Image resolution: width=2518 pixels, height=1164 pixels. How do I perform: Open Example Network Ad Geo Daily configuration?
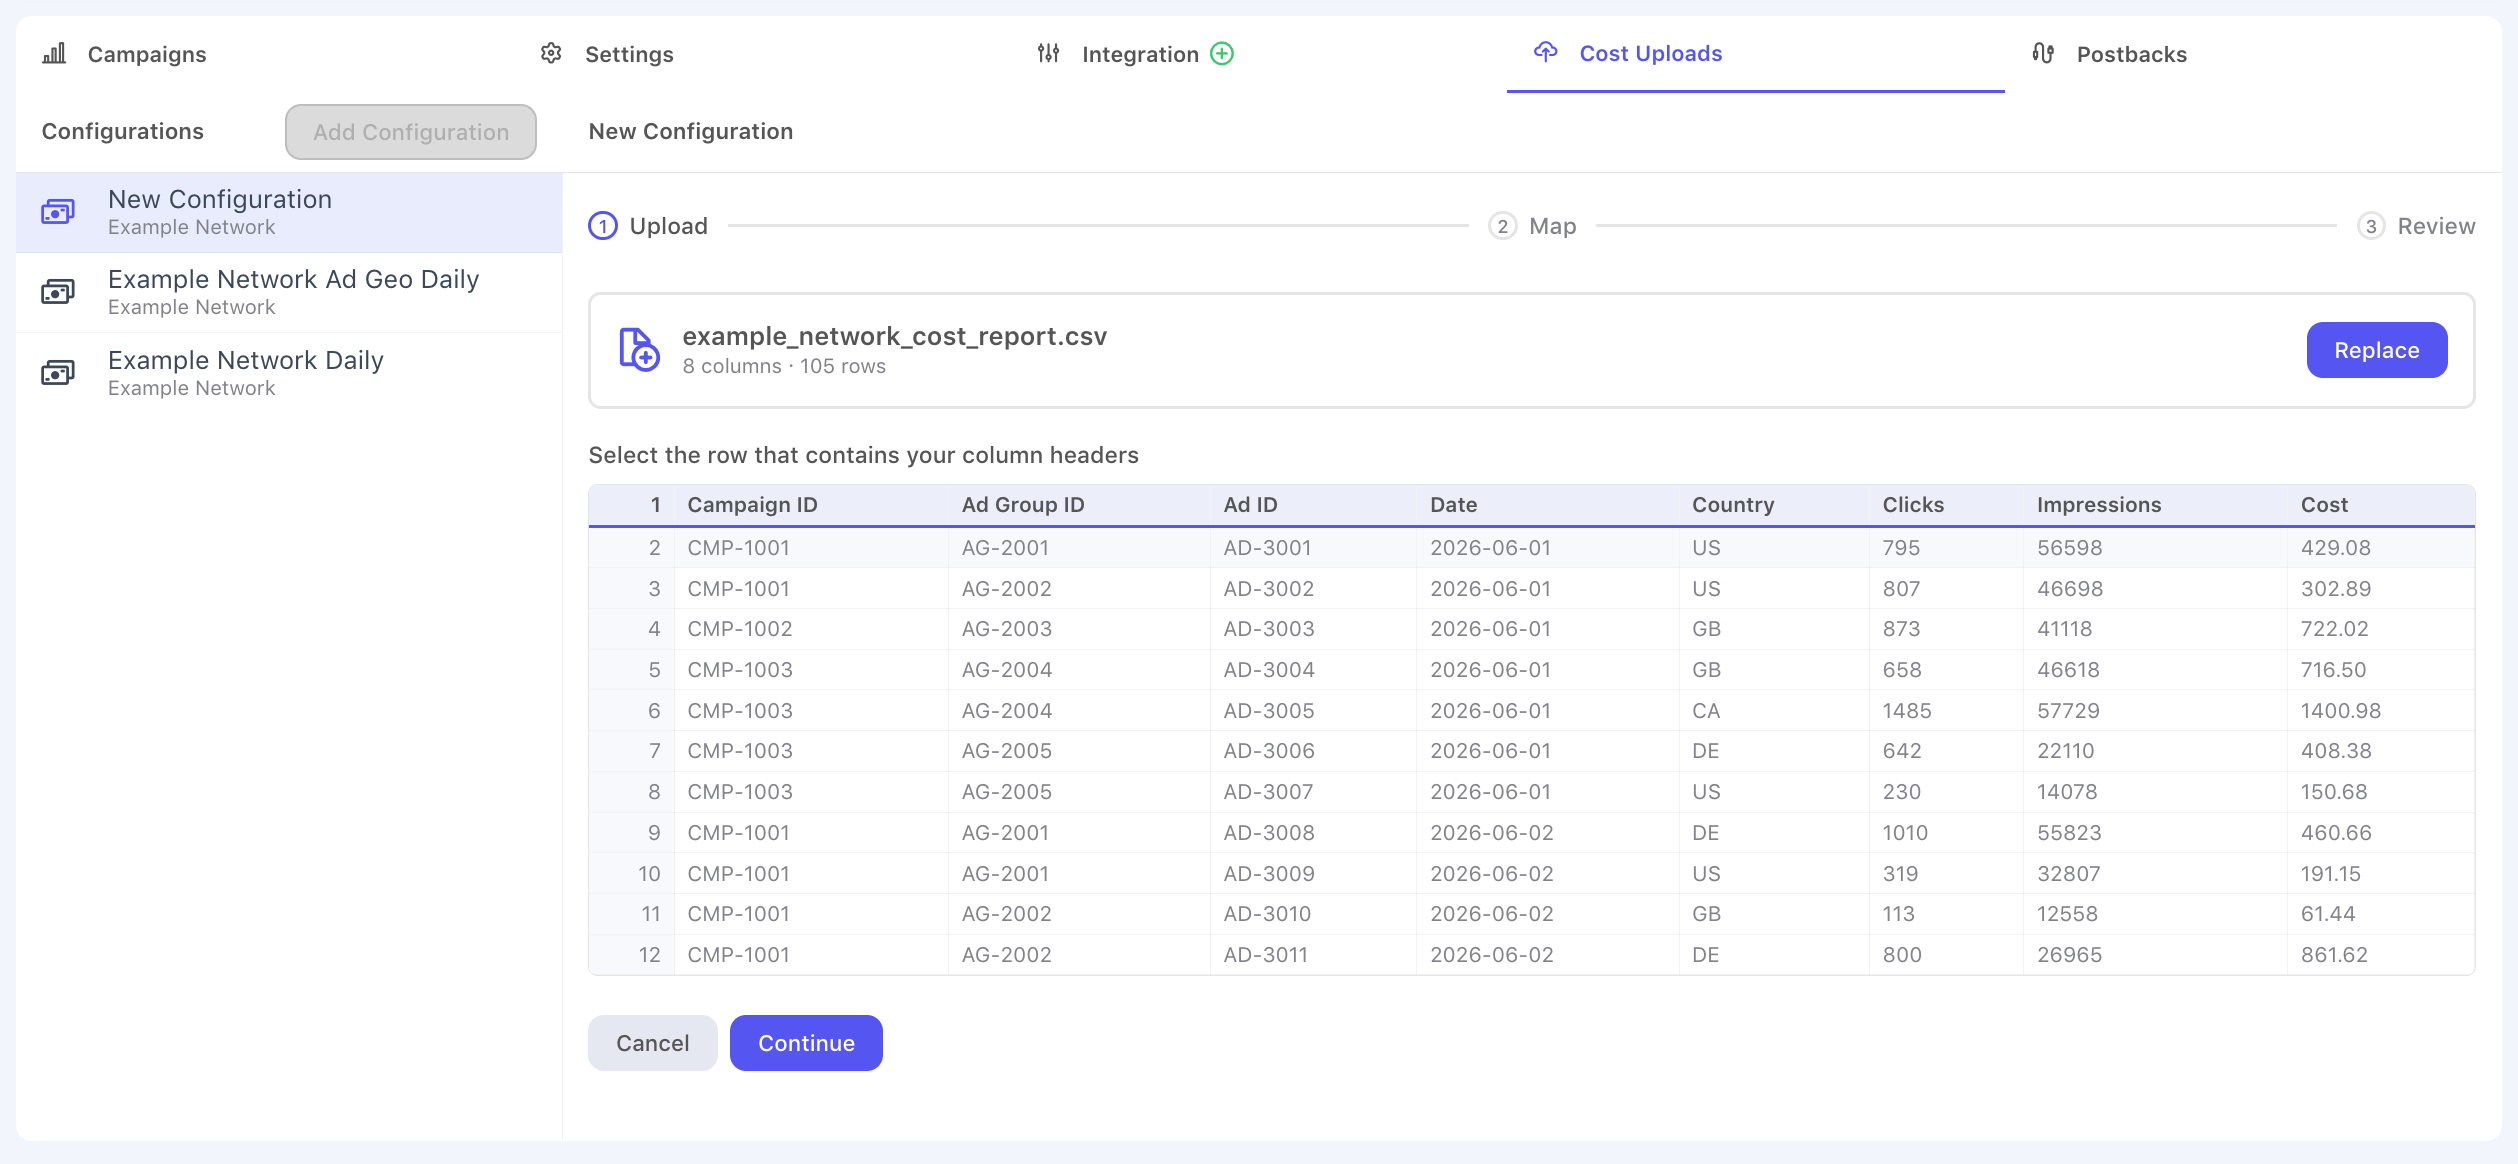[289, 292]
